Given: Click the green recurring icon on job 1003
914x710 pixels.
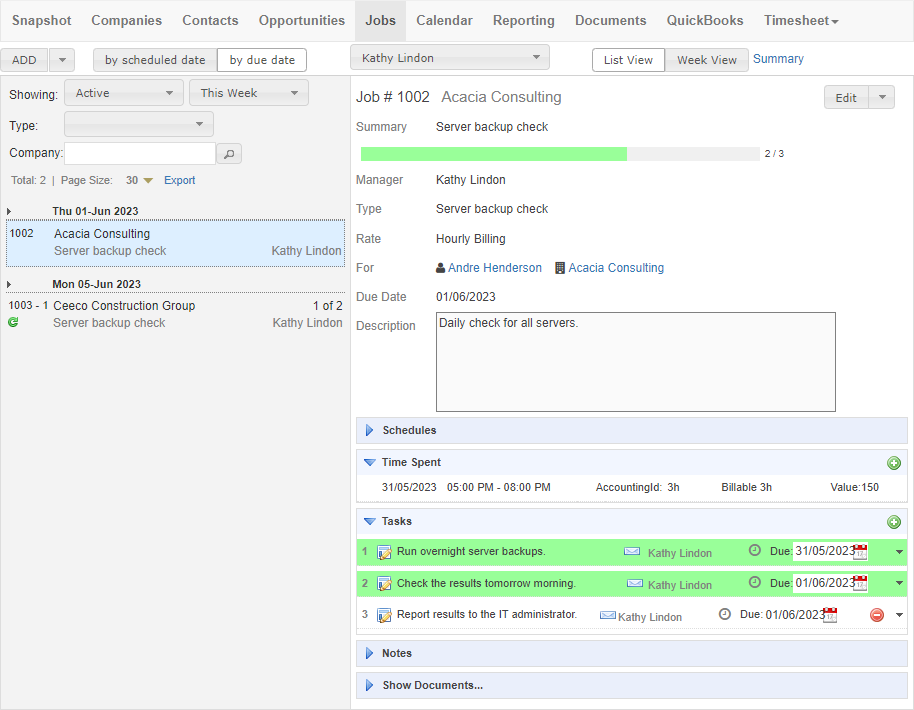Looking at the screenshot, I should pyautogui.click(x=13, y=322).
